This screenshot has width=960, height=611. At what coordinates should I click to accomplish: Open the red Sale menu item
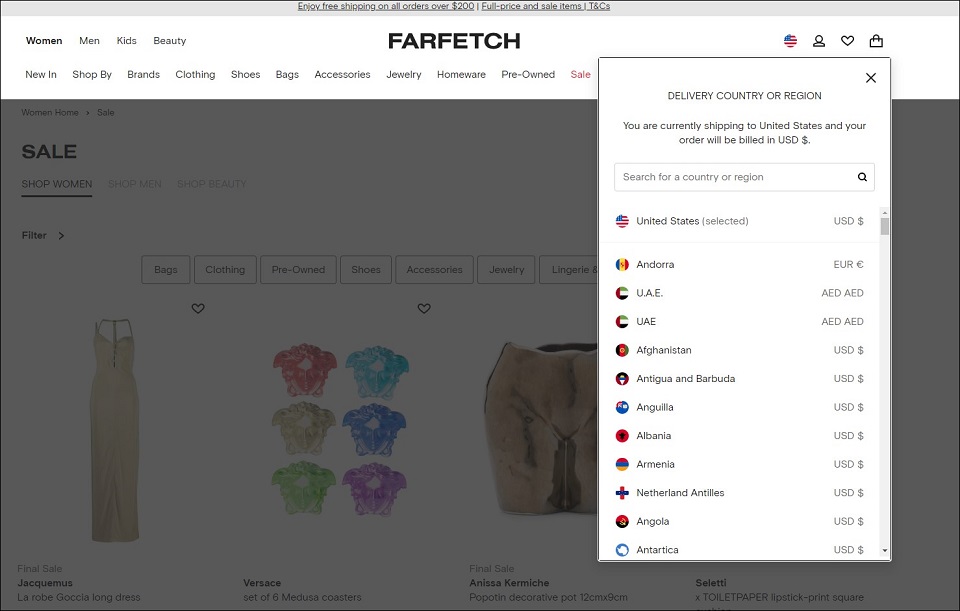click(x=580, y=75)
